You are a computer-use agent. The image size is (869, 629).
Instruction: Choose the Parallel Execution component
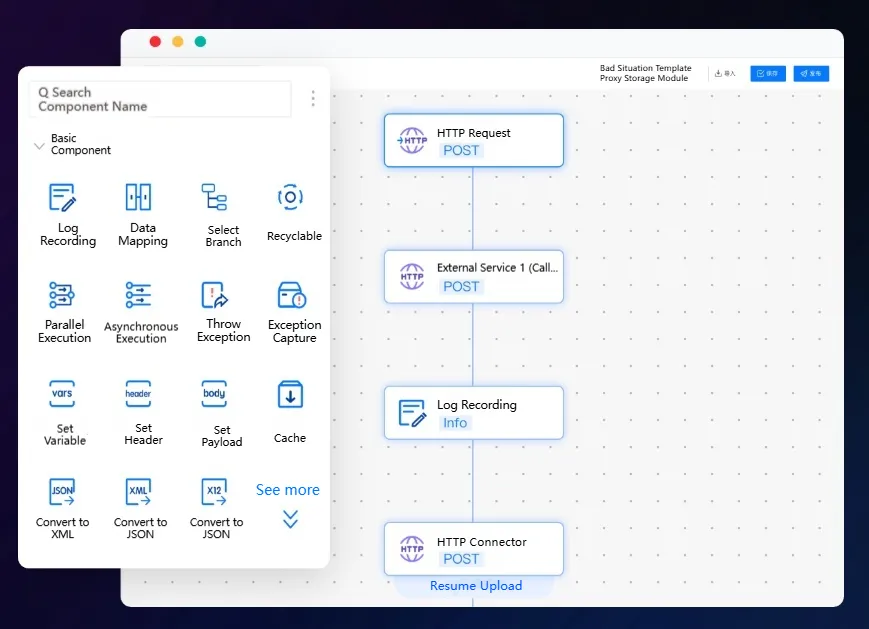64,313
